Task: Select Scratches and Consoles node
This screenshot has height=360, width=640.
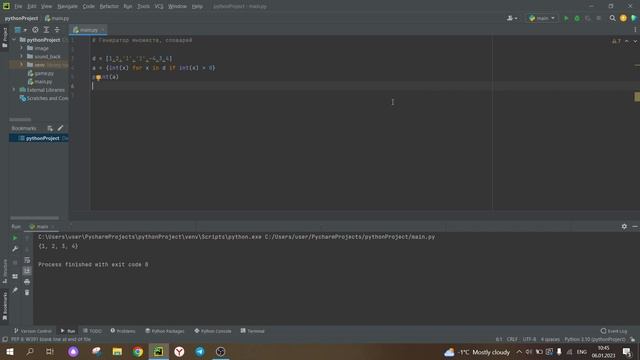Action: [x=44, y=98]
